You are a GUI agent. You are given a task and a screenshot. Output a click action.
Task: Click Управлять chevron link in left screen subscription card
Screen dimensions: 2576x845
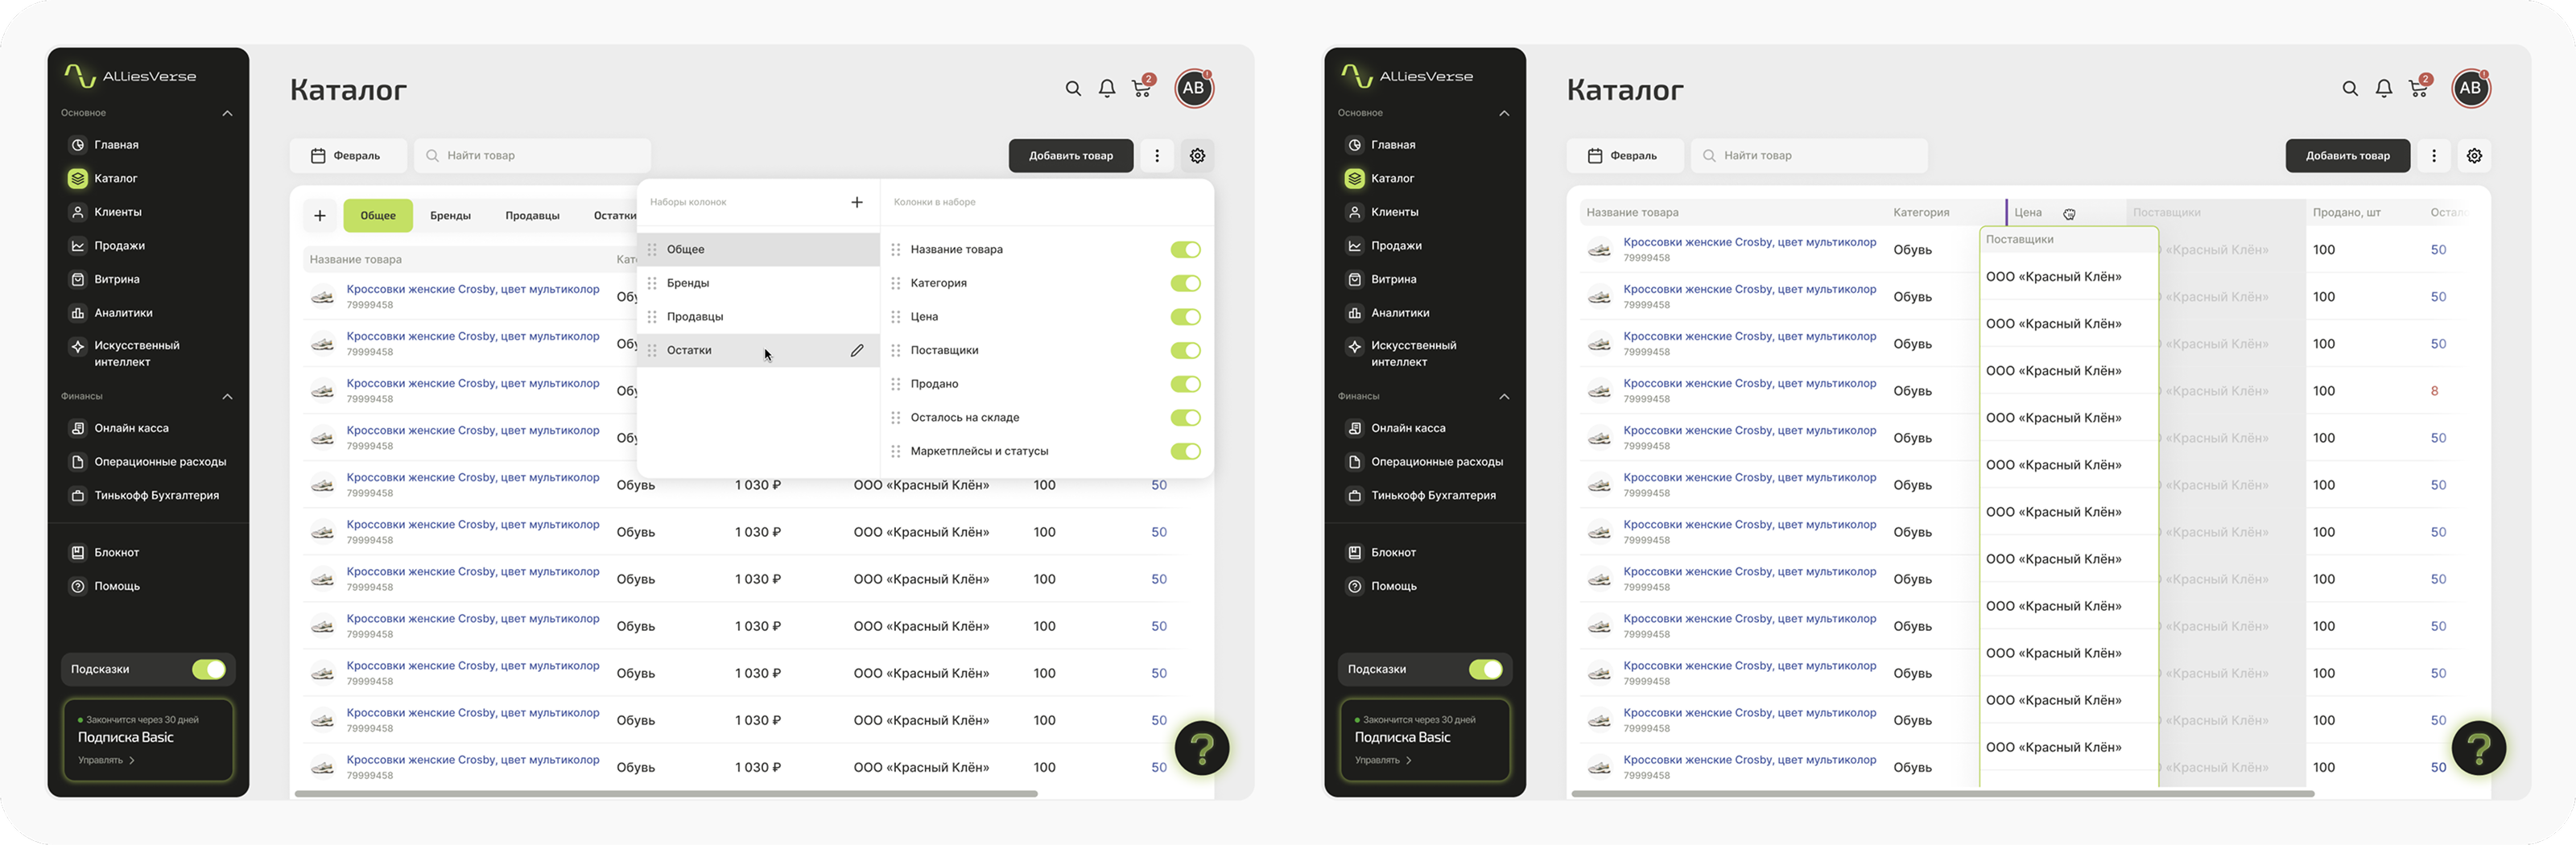point(106,761)
